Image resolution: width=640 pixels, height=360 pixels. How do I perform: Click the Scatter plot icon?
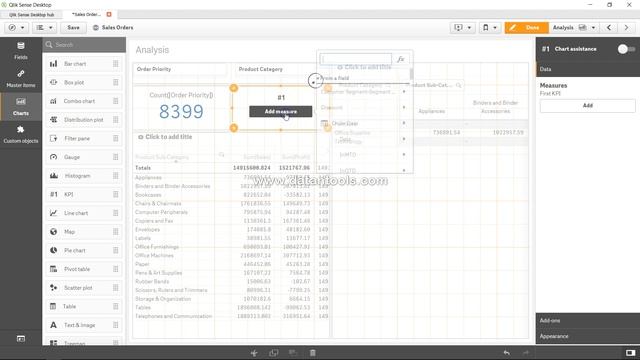point(53,288)
